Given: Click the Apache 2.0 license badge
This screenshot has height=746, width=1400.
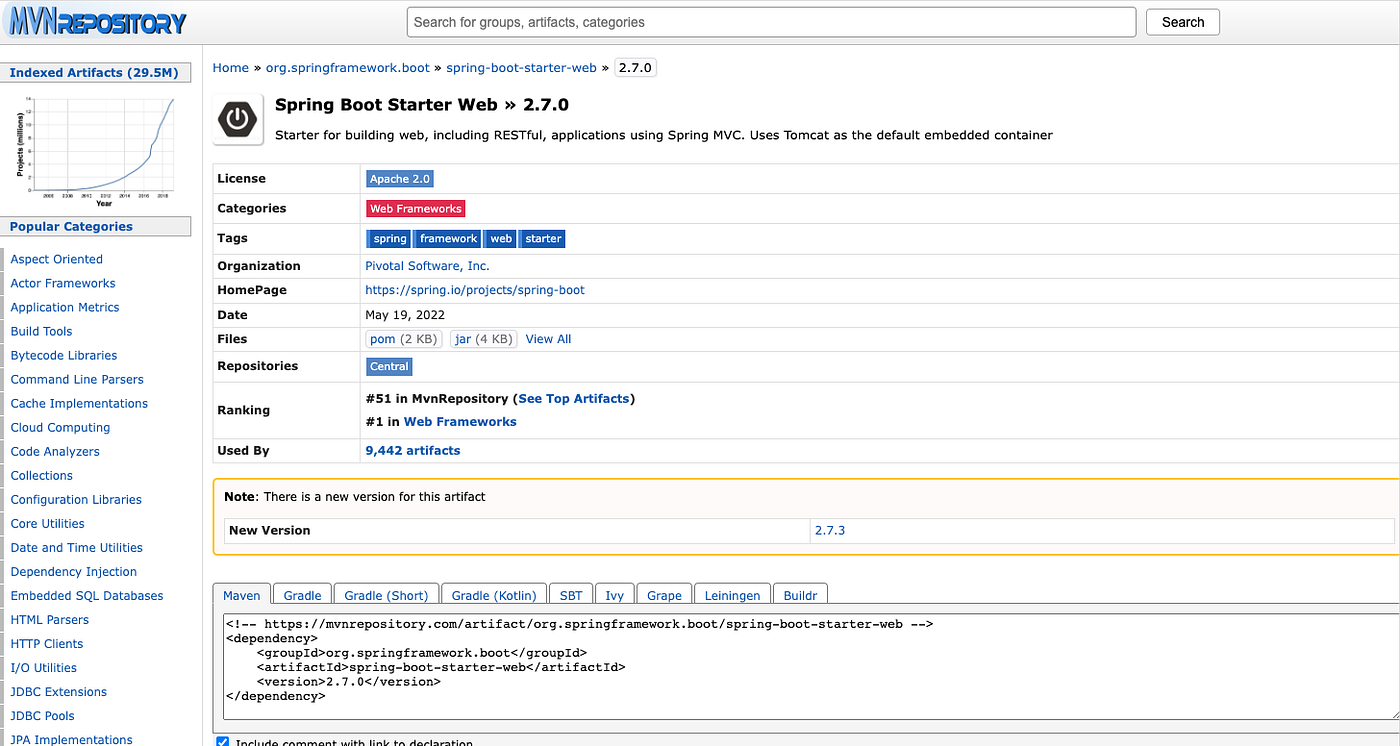Looking at the screenshot, I should click(x=400, y=179).
